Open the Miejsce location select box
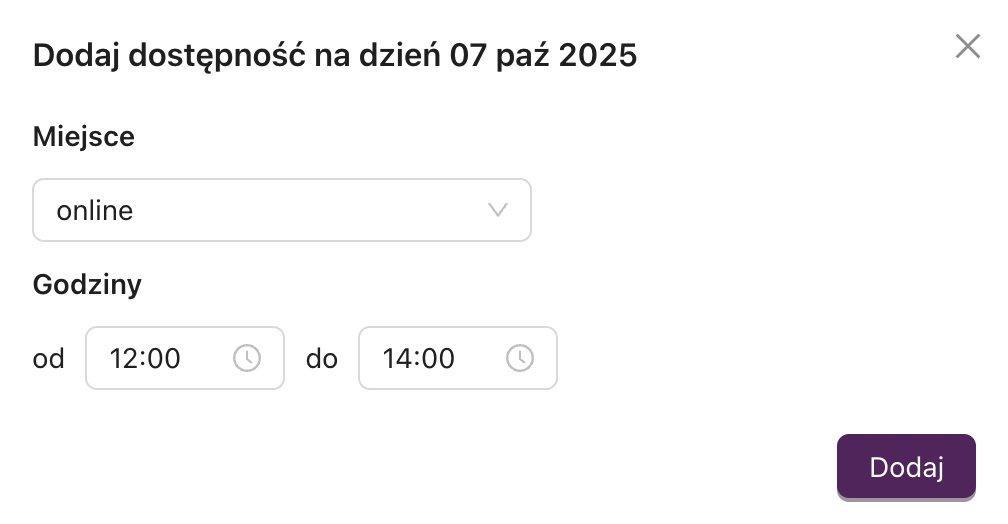Screen dimensions: 1008x524 tap(281, 210)
